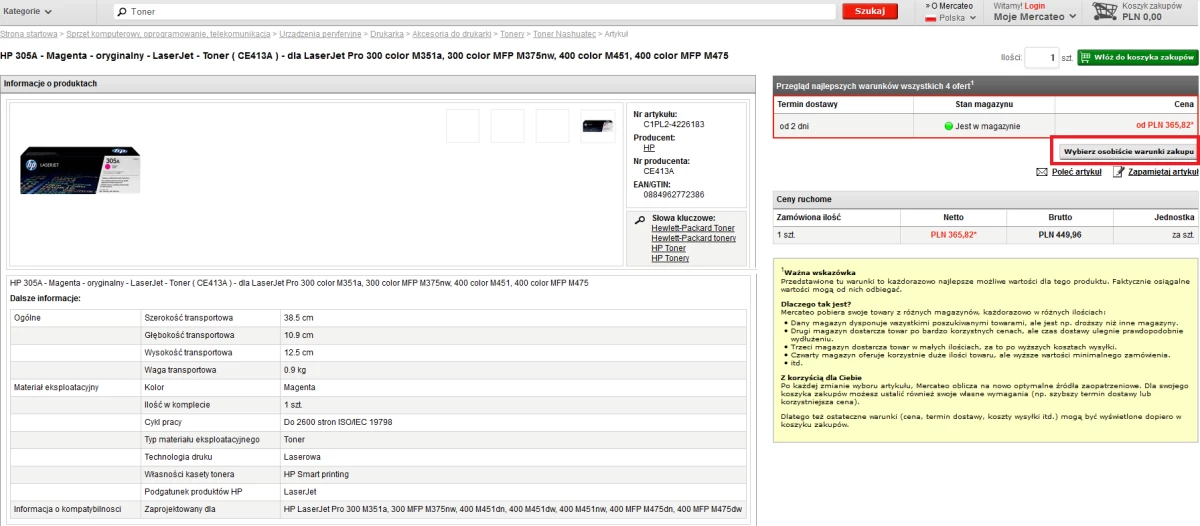Expand the Moje Mercateo account menu

(x=1034, y=17)
